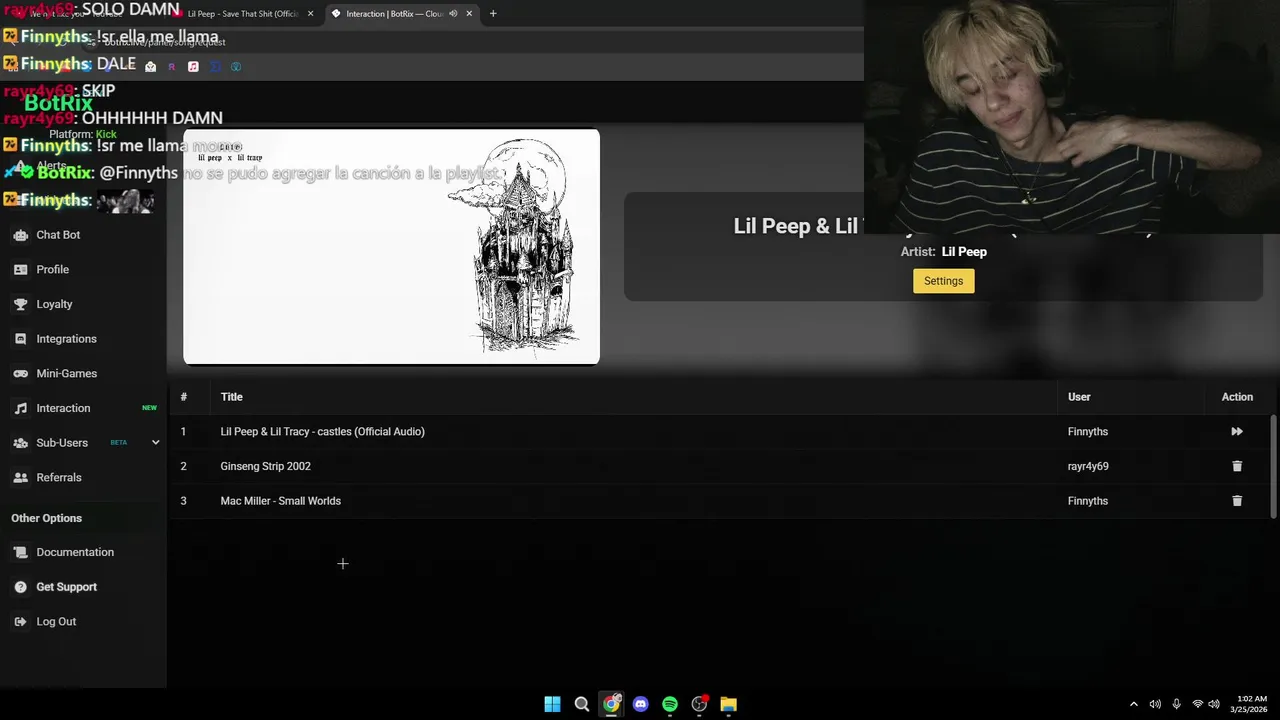Screen dimensions: 1280x720
Task: Click the user rayr4y69 in queue table
Action: pyautogui.click(x=1088, y=466)
